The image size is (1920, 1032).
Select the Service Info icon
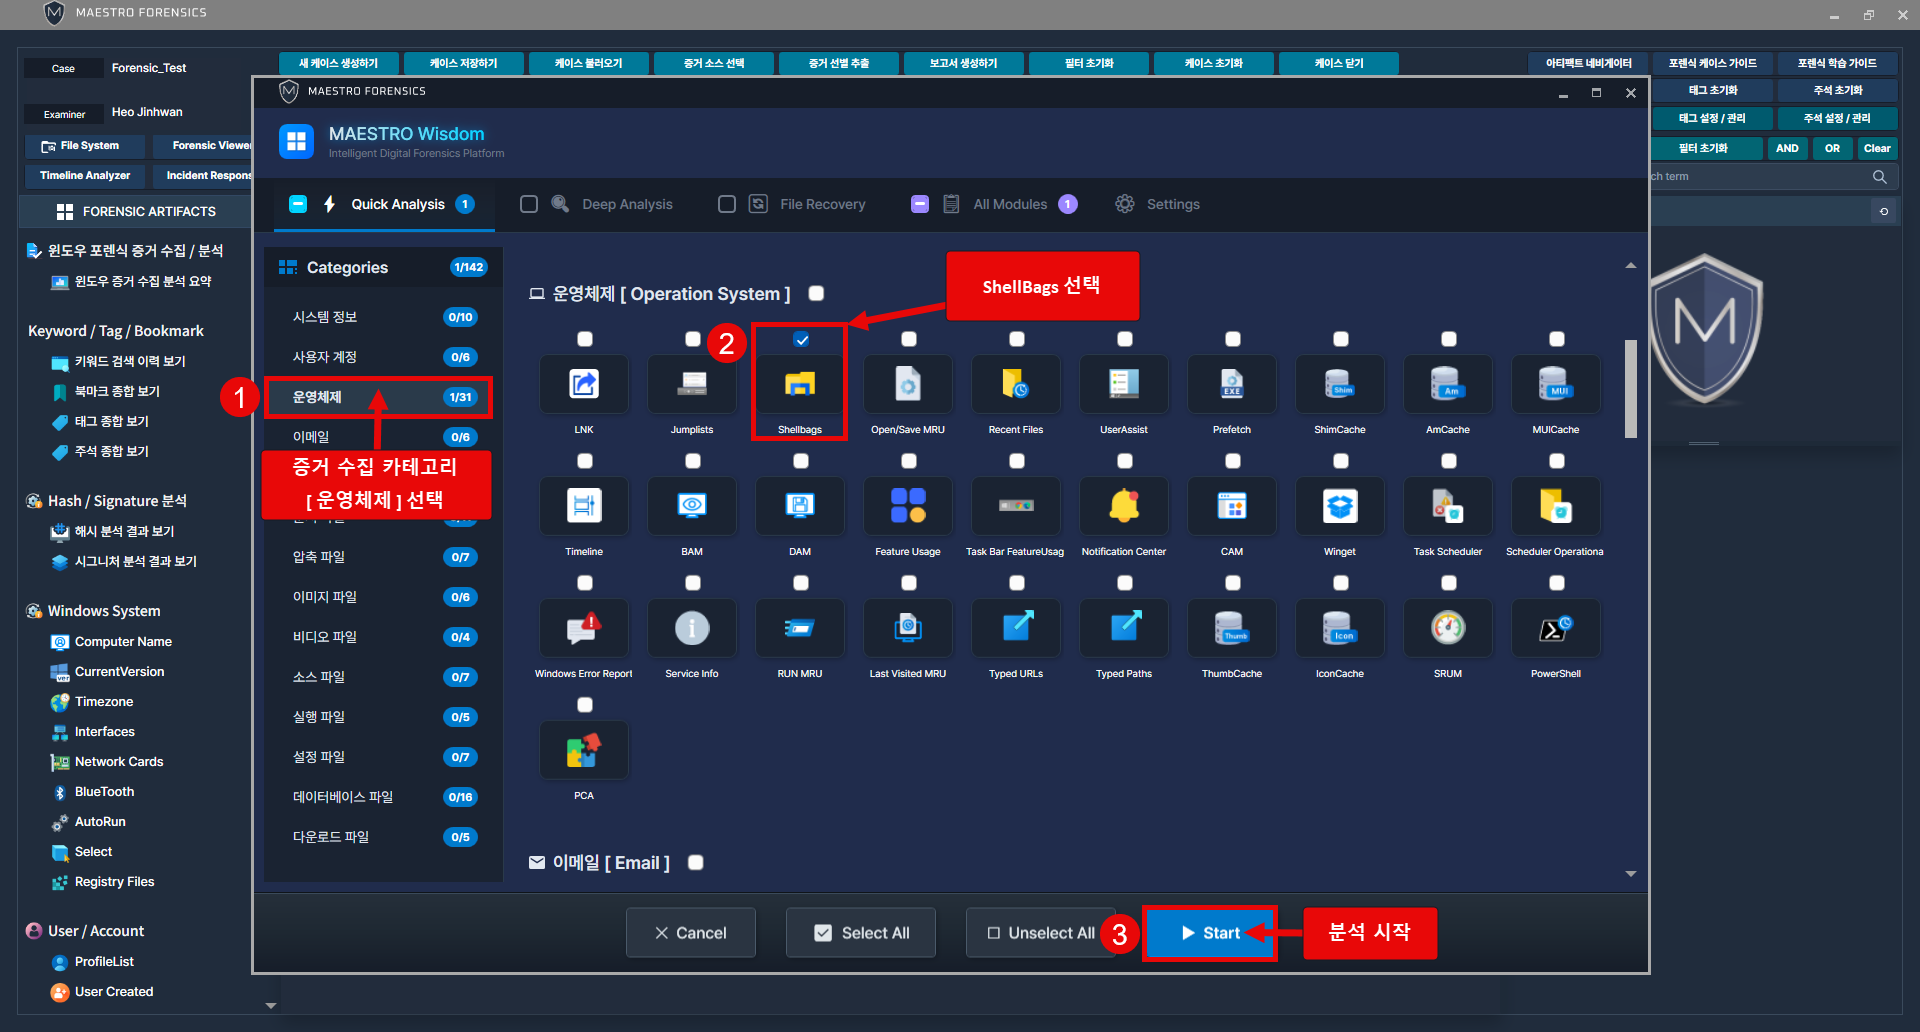pos(692,628)
